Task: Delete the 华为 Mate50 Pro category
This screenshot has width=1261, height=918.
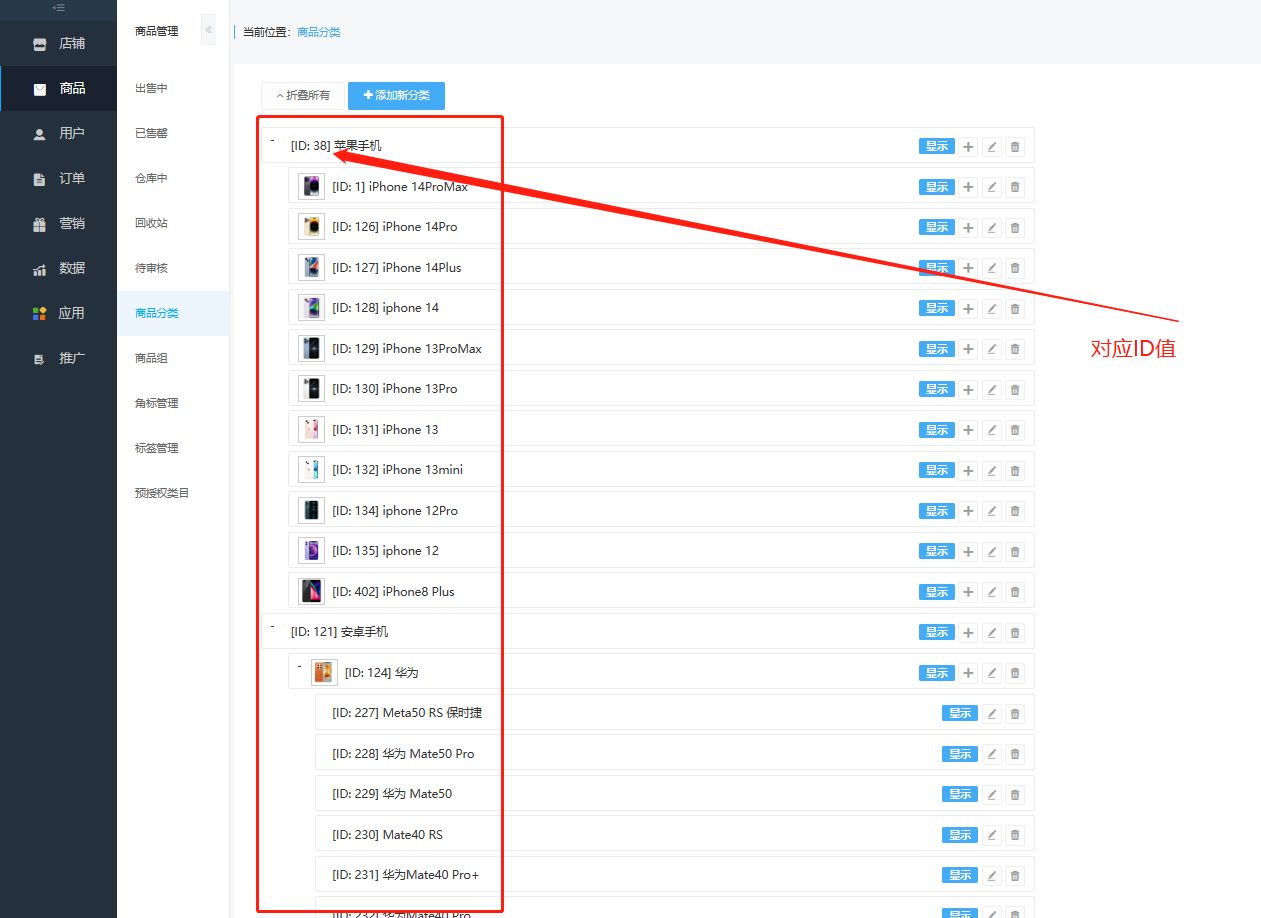Action: point(1015,755)
